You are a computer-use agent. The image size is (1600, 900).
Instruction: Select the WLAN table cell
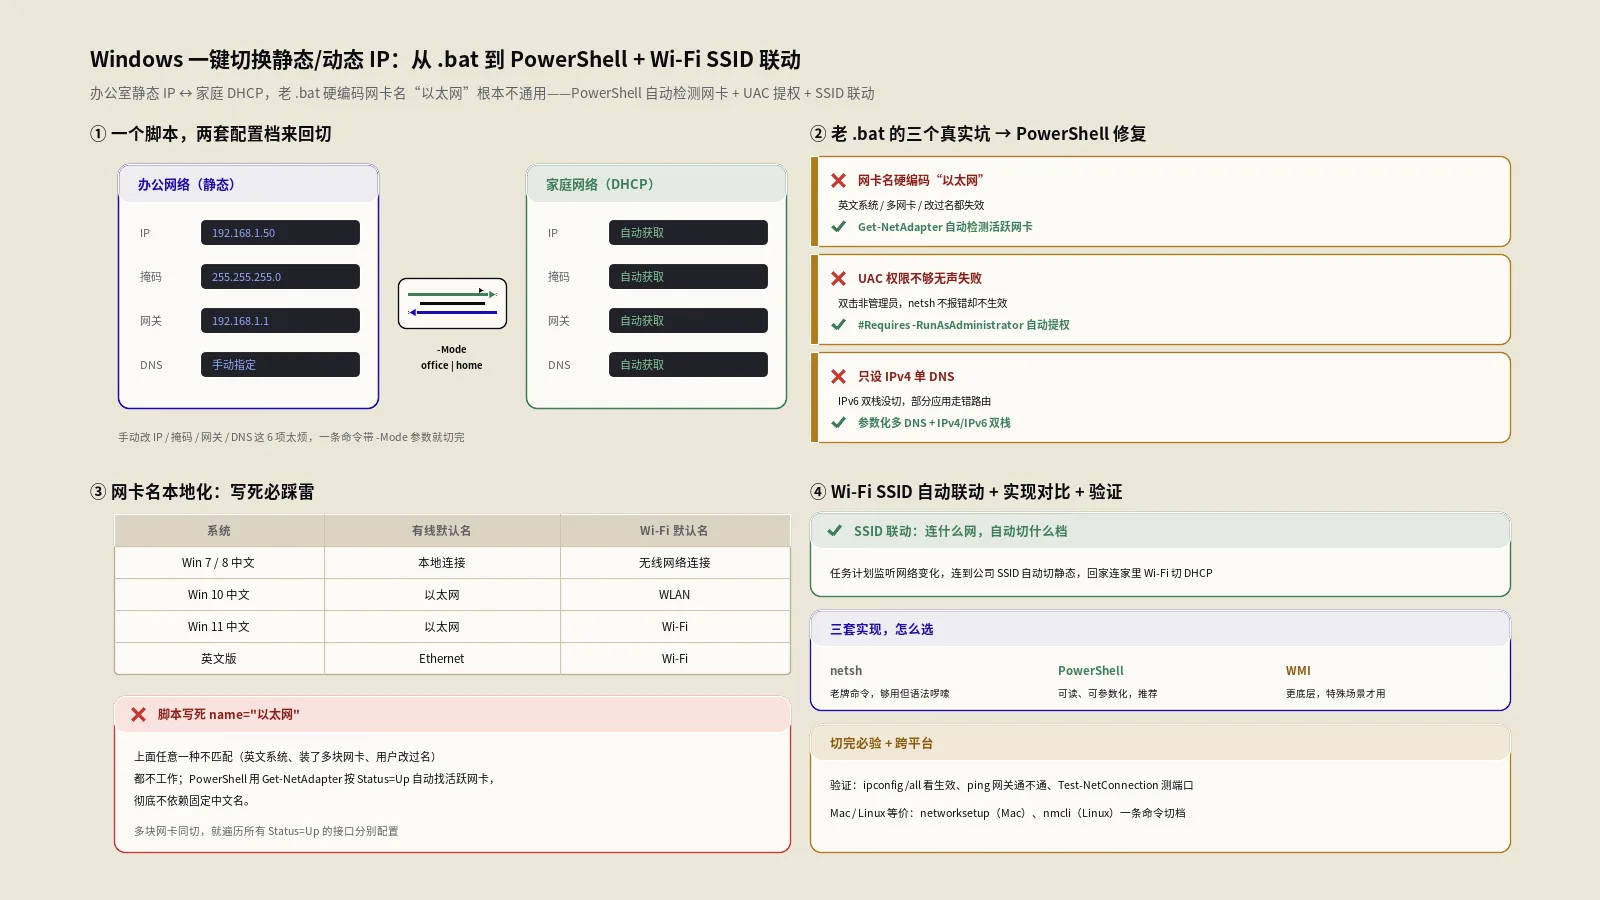pos(675,595)
